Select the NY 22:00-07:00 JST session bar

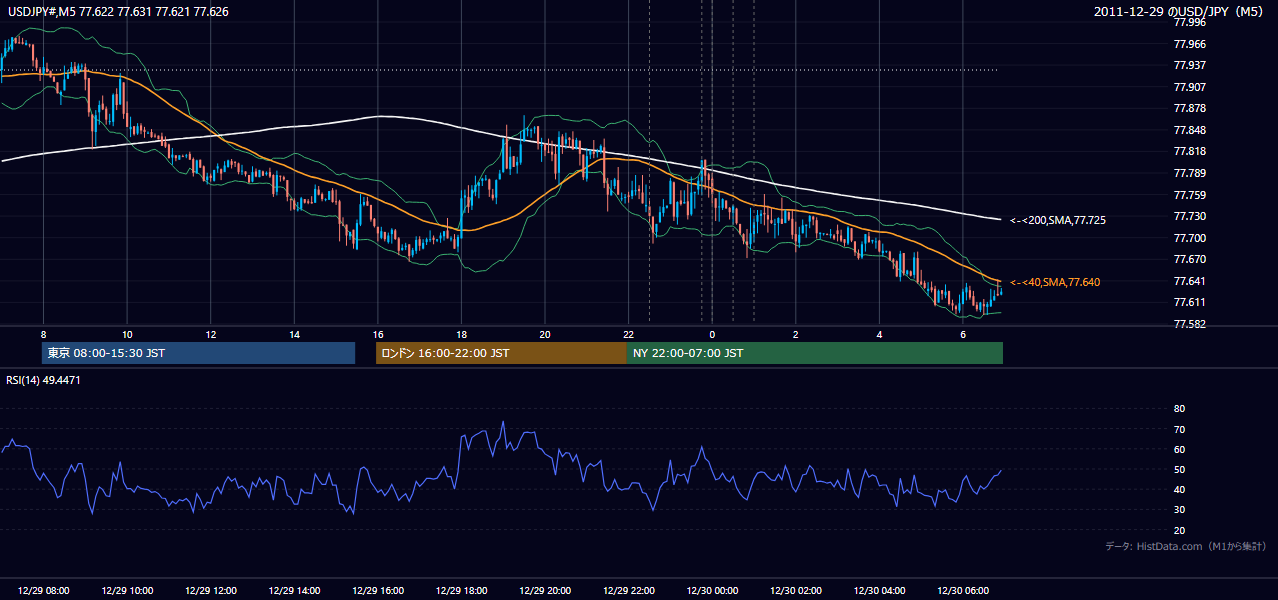coord(815,353)
